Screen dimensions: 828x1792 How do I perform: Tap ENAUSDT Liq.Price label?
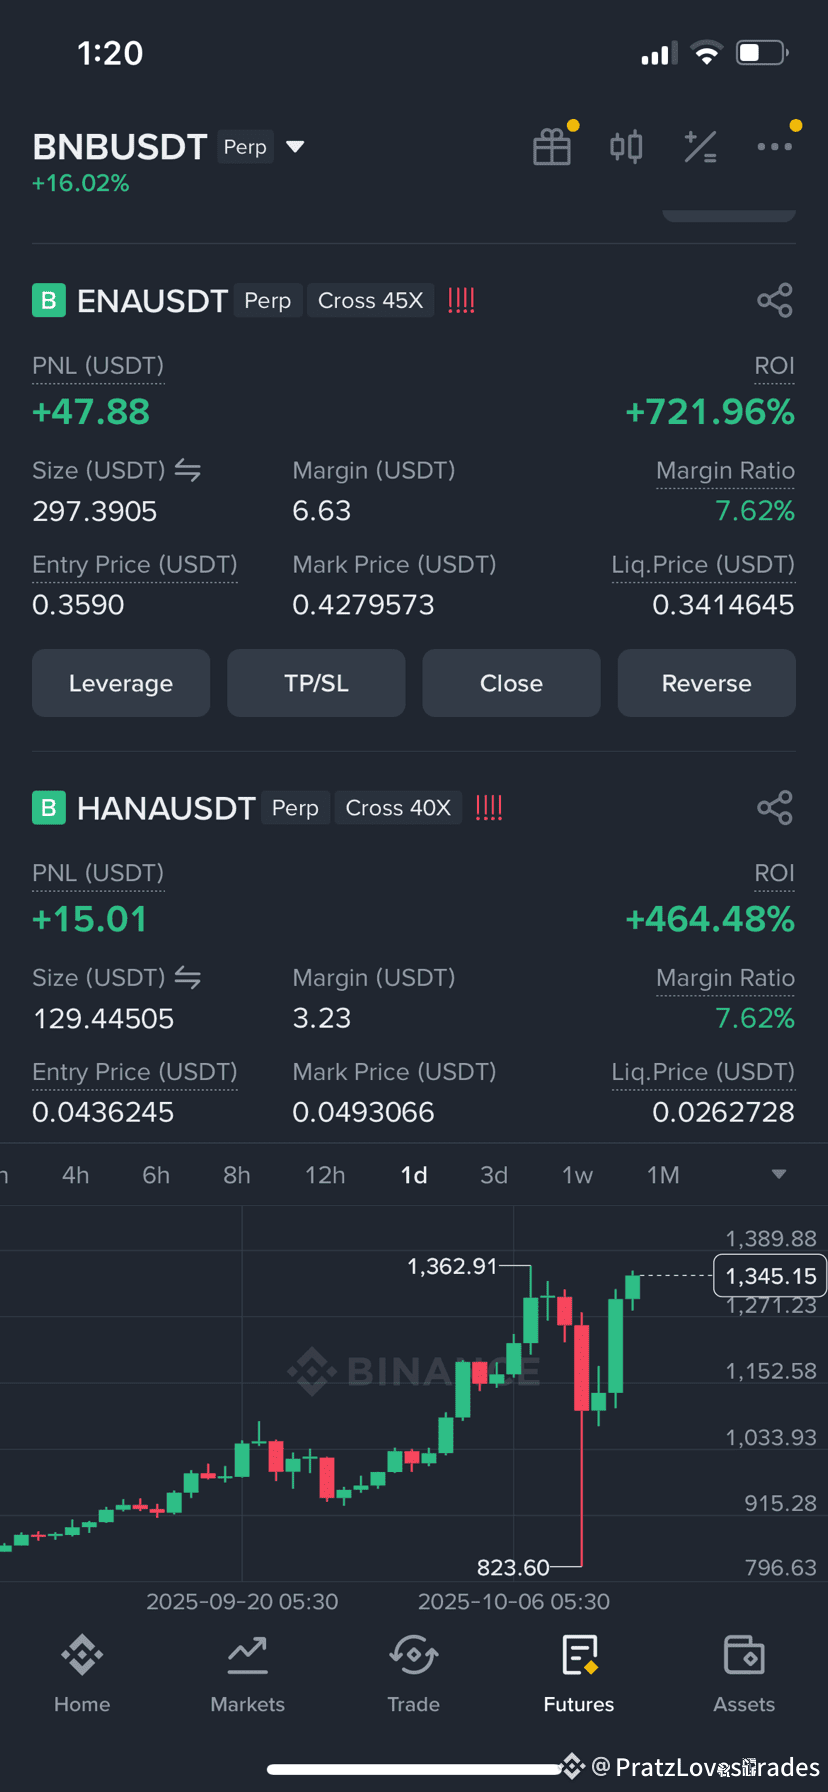(x=703, y=565)
